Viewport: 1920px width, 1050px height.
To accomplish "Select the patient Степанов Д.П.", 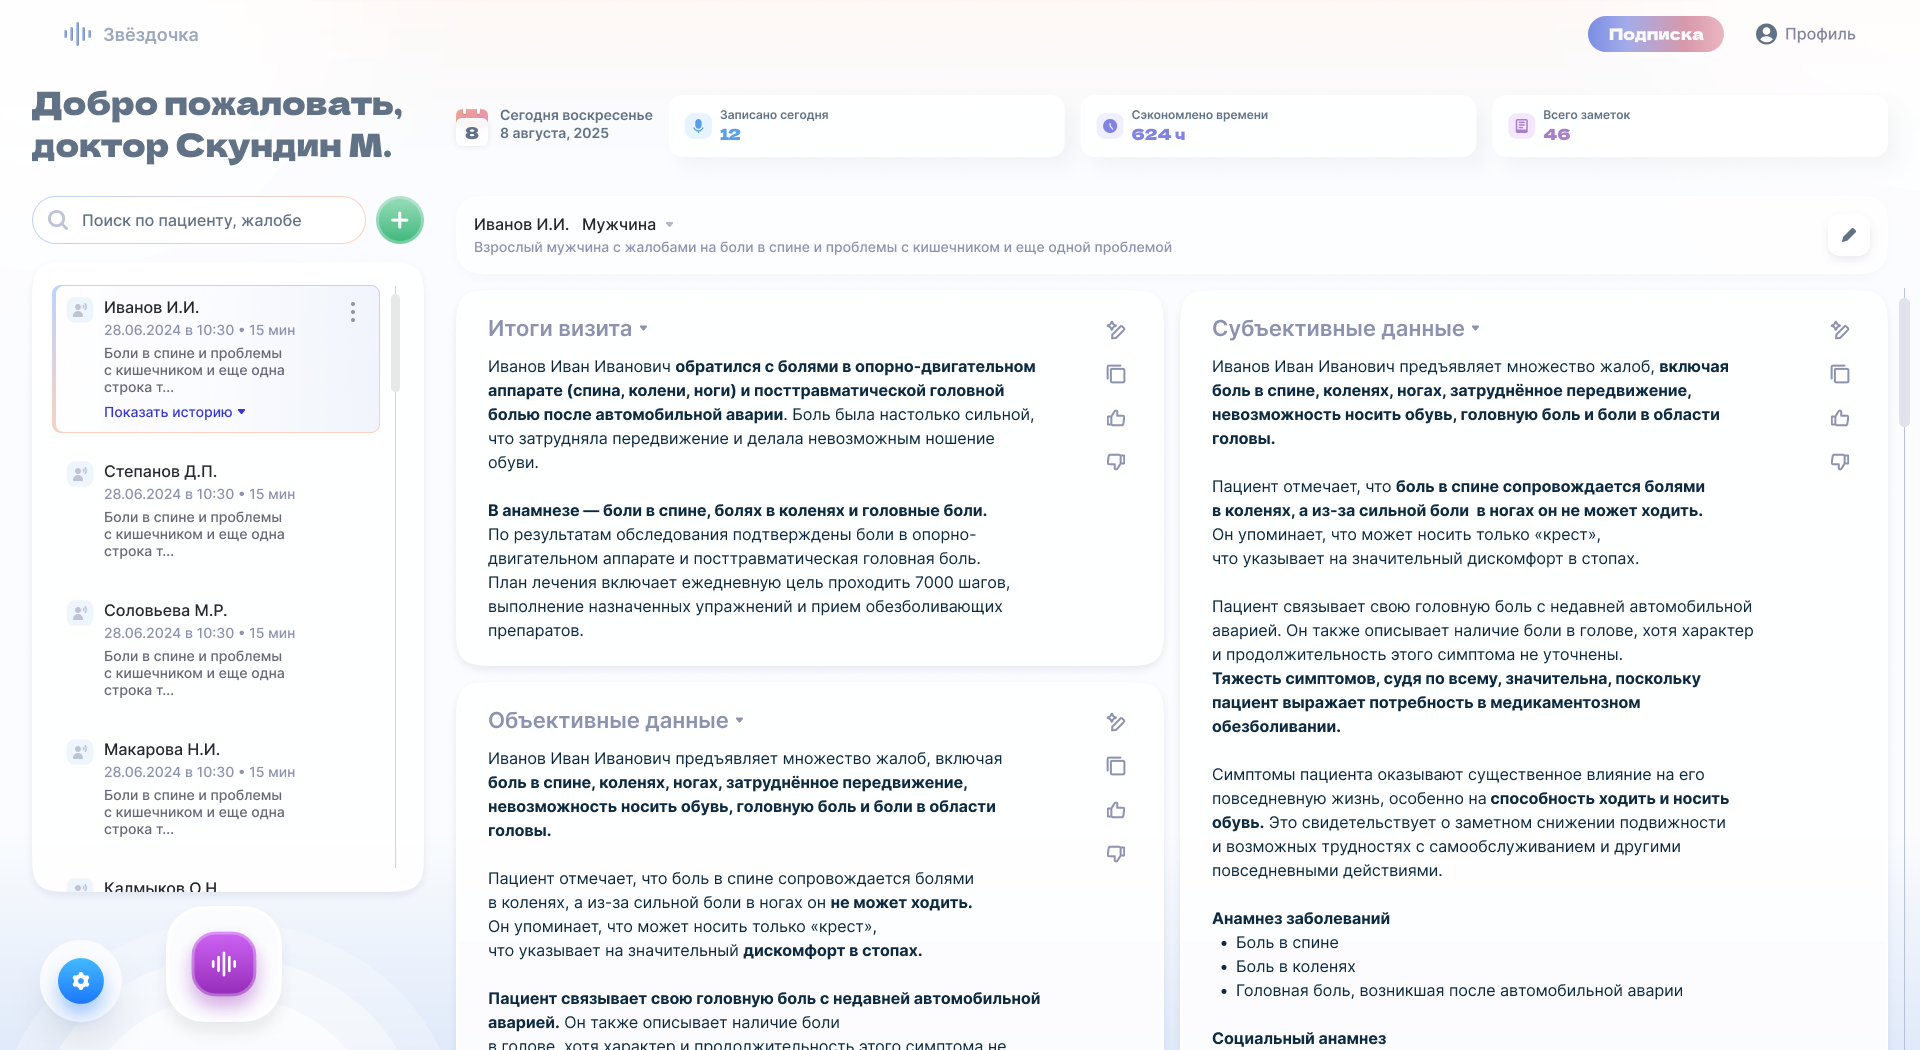I will 216,510.
